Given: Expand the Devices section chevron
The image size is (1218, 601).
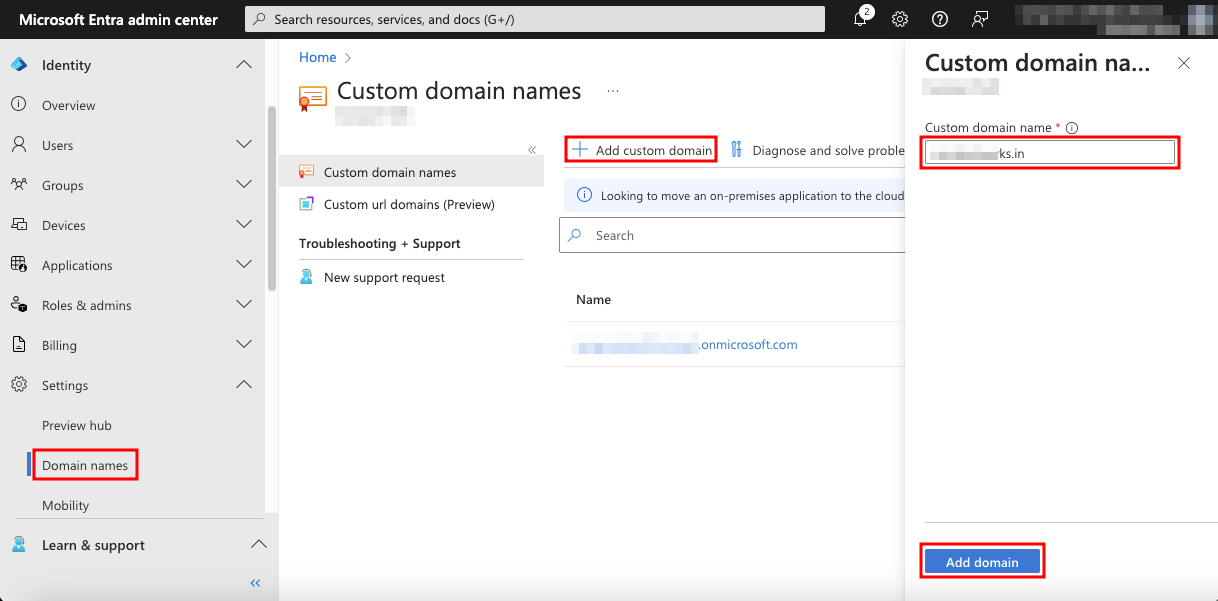Looking at the screenshot, I should (x=244, y=225).
